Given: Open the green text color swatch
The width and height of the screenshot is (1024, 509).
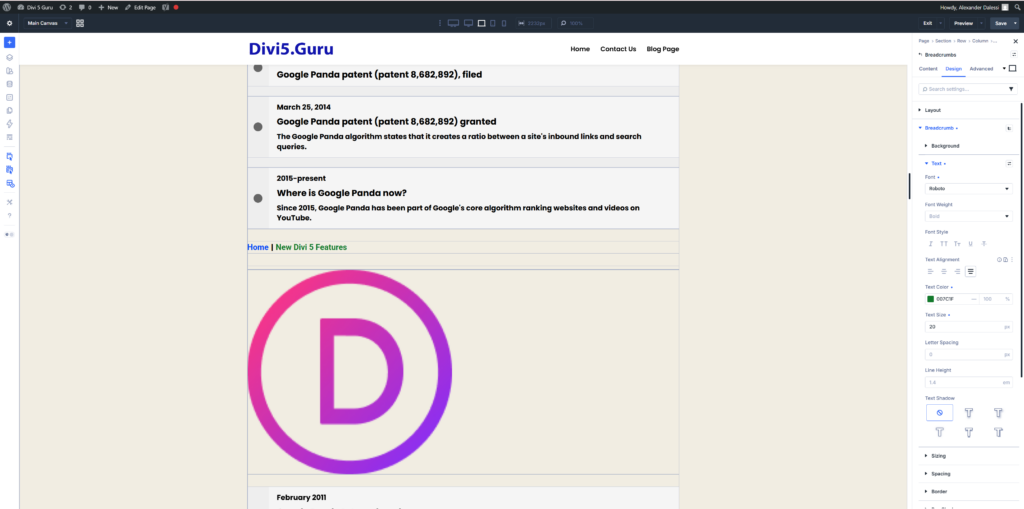Looking at the screenshot, I should click(x=931, y=299).
